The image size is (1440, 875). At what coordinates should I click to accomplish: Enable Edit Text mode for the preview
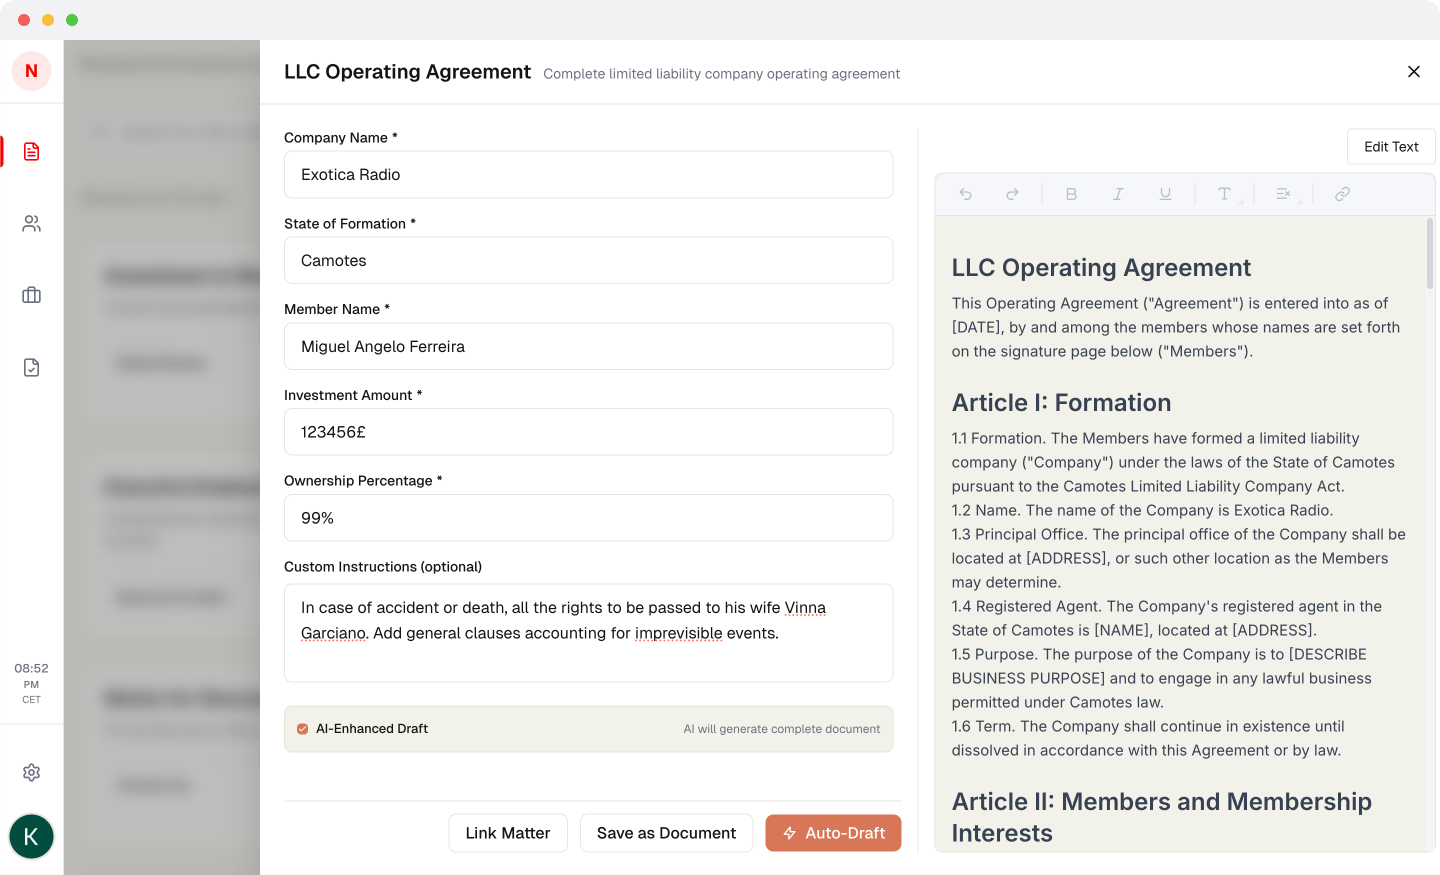[1391, 146]
